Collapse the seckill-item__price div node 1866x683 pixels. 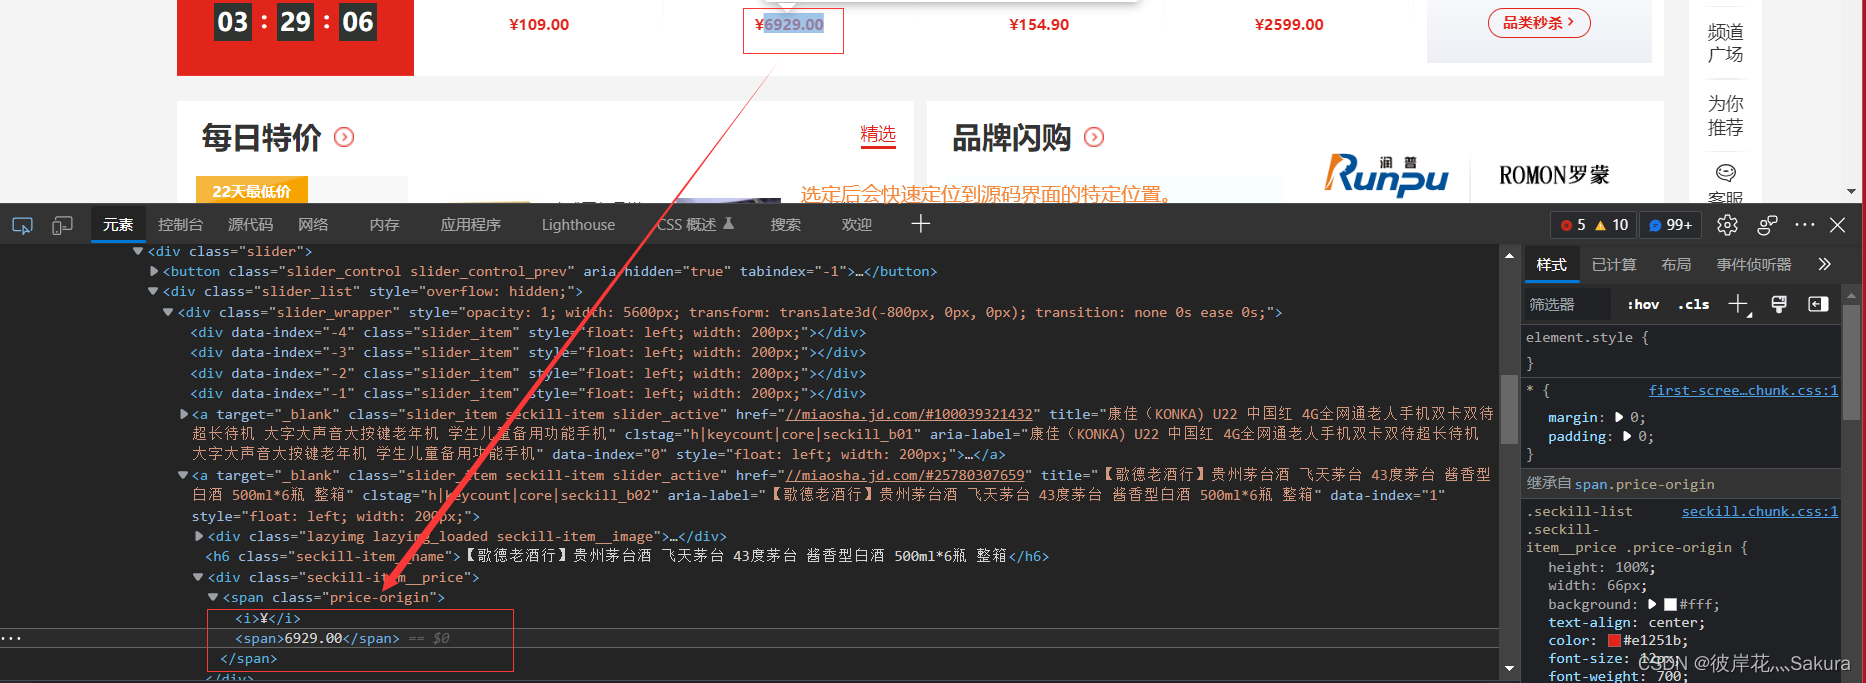[x=198, y=577]
